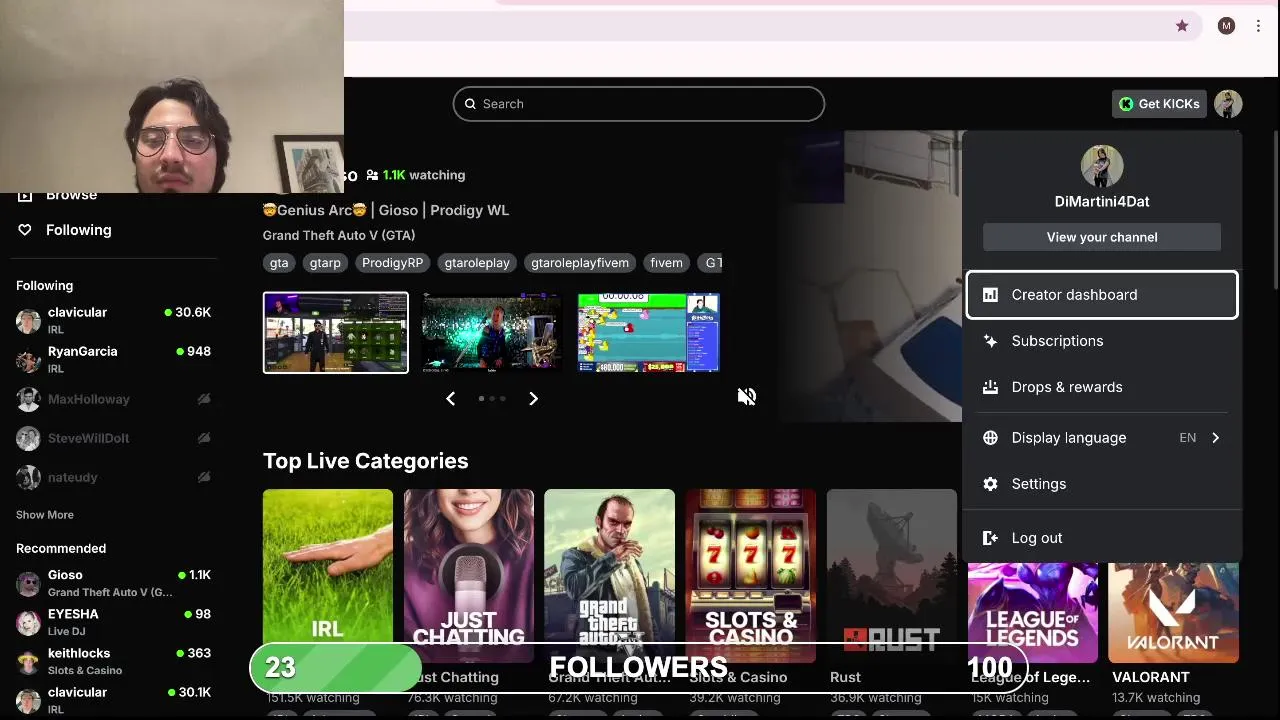1280x720 pixels.
Task: Click viewers icon beside 1.1K watching
Action: click(x=372, y=175)
